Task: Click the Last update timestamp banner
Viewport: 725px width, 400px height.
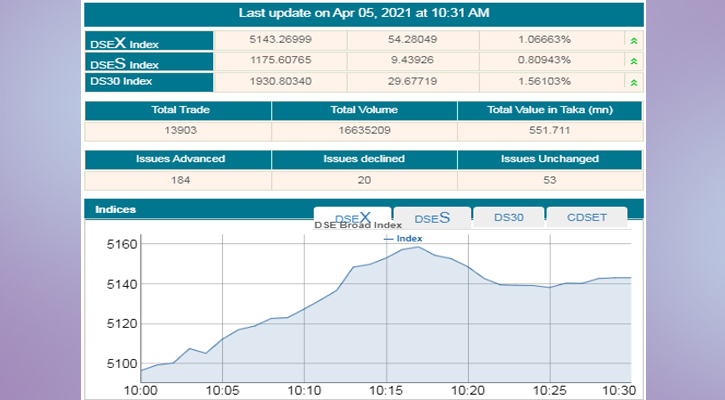Action: coord(364,13)
